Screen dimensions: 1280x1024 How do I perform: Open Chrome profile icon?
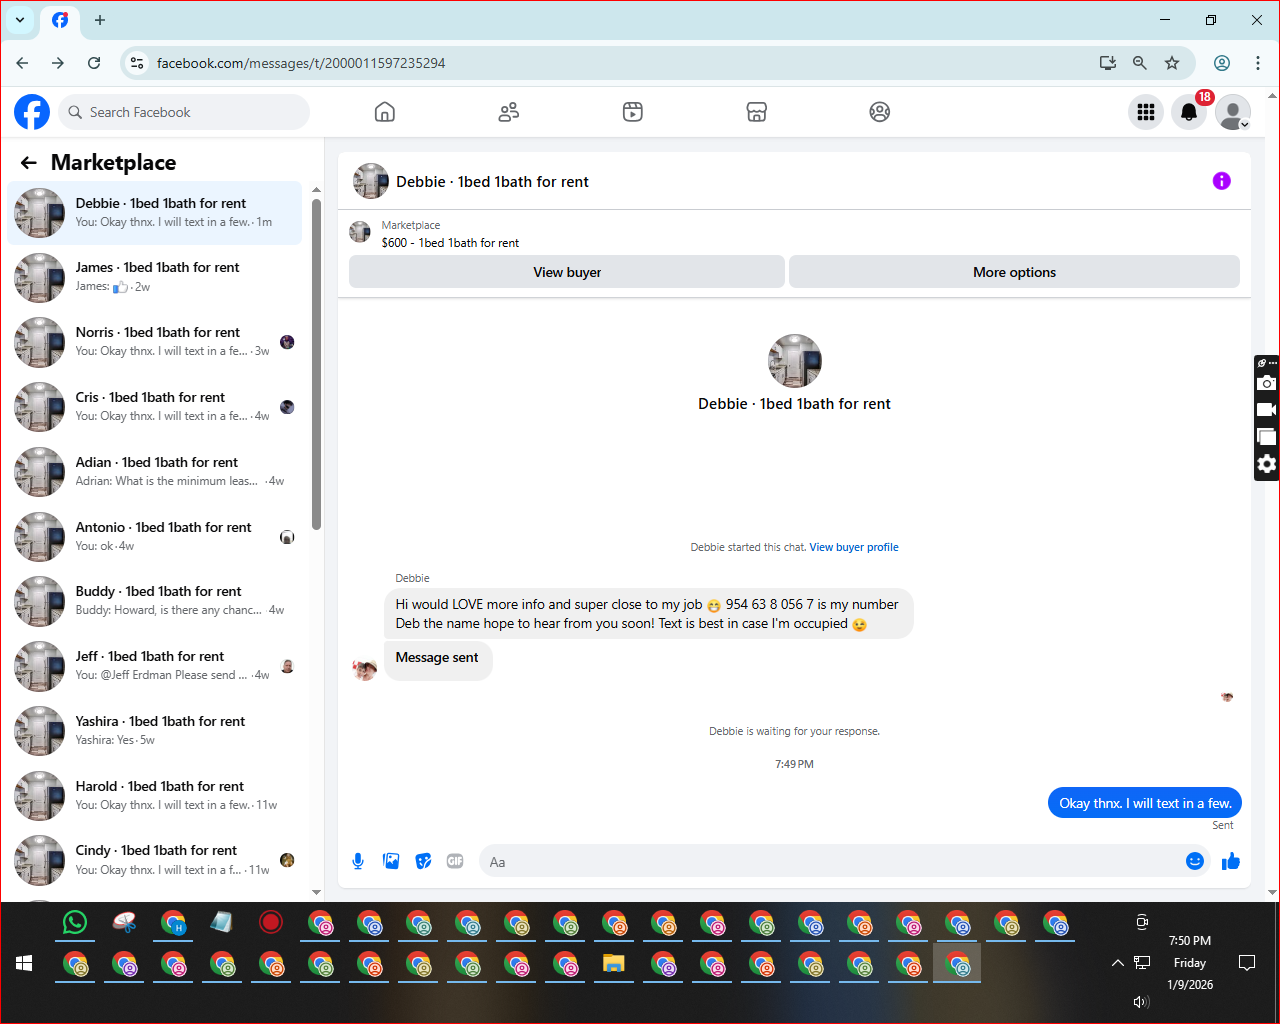(x=1222, y=63)
